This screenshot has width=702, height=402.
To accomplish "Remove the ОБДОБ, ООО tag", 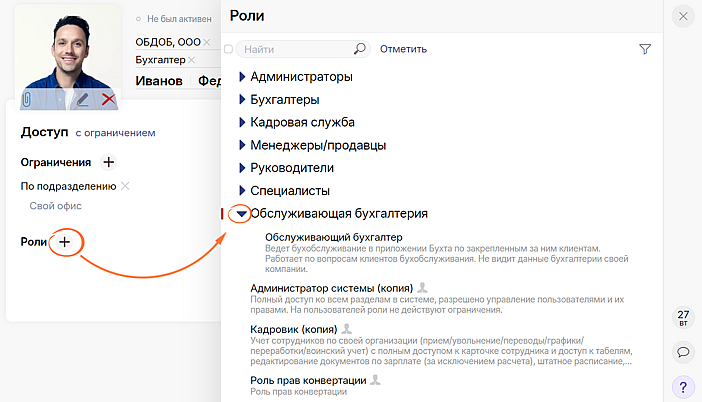I will (207, 42).
